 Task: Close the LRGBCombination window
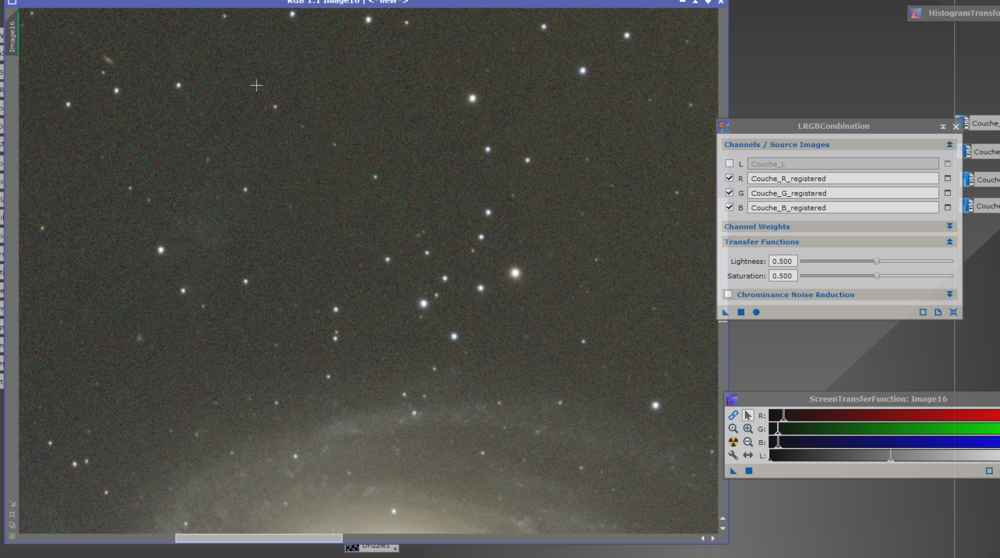[955, 126]
